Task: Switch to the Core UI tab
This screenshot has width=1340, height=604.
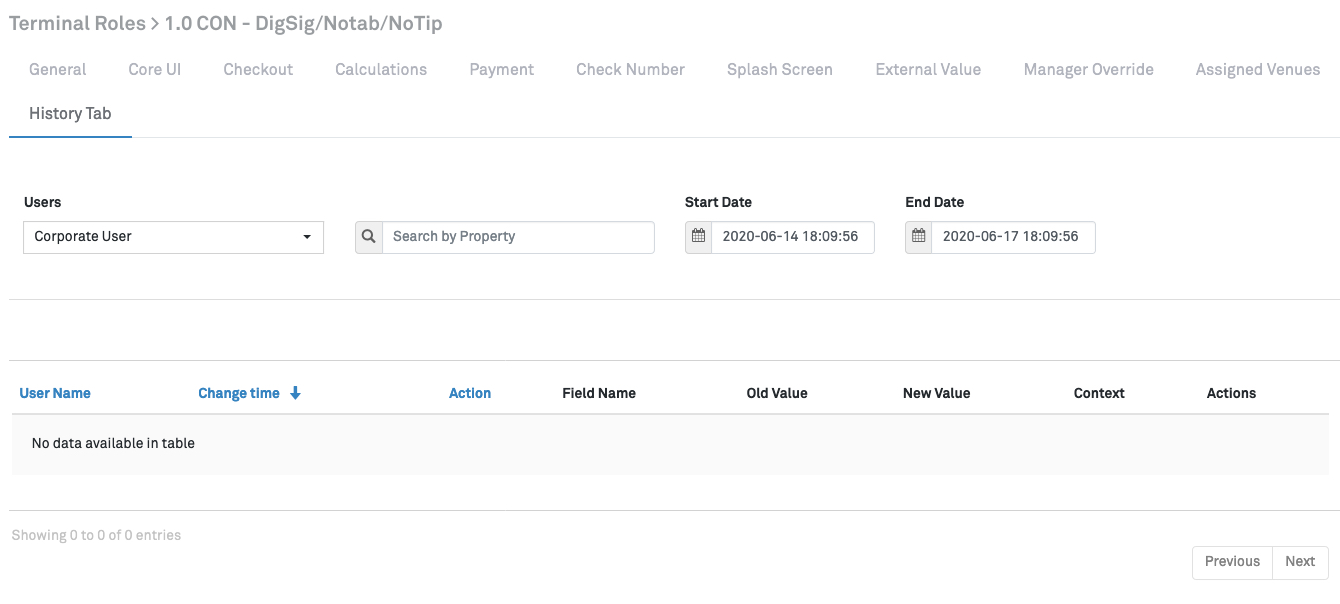Action: (x=154, y=69)
